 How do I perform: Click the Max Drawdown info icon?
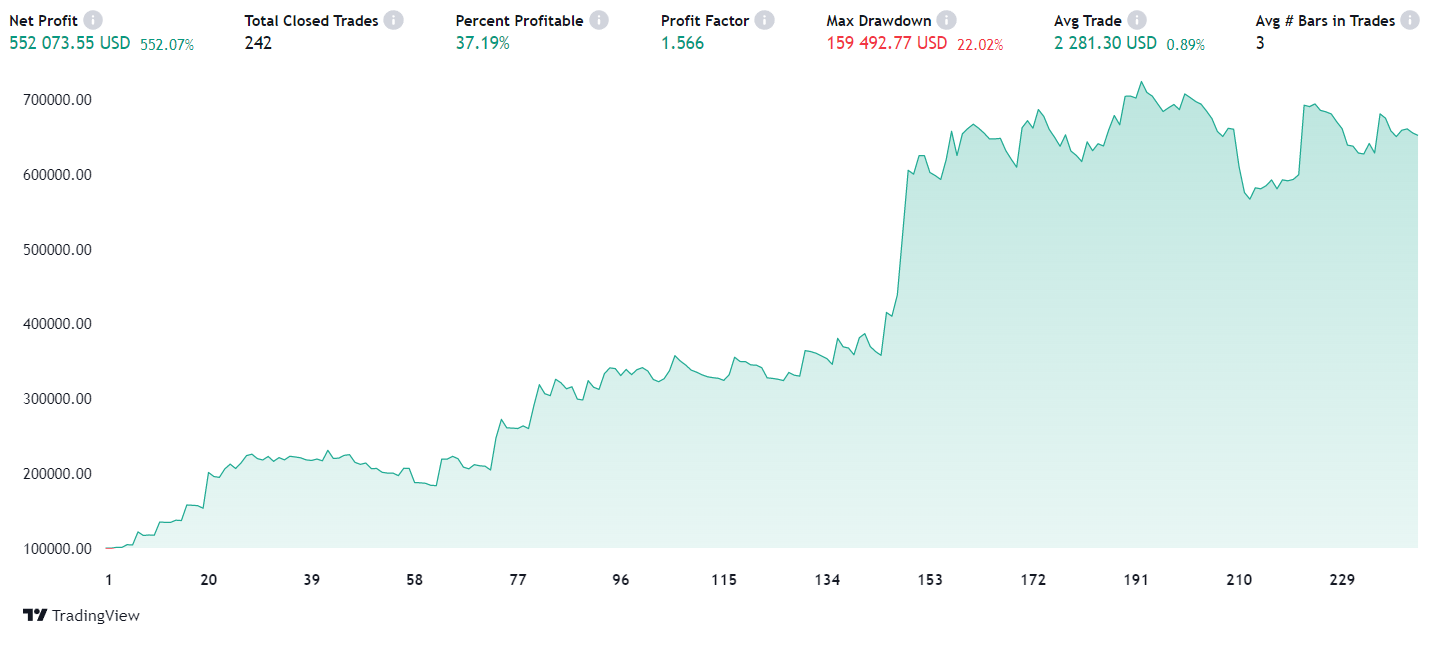(947, 20)
